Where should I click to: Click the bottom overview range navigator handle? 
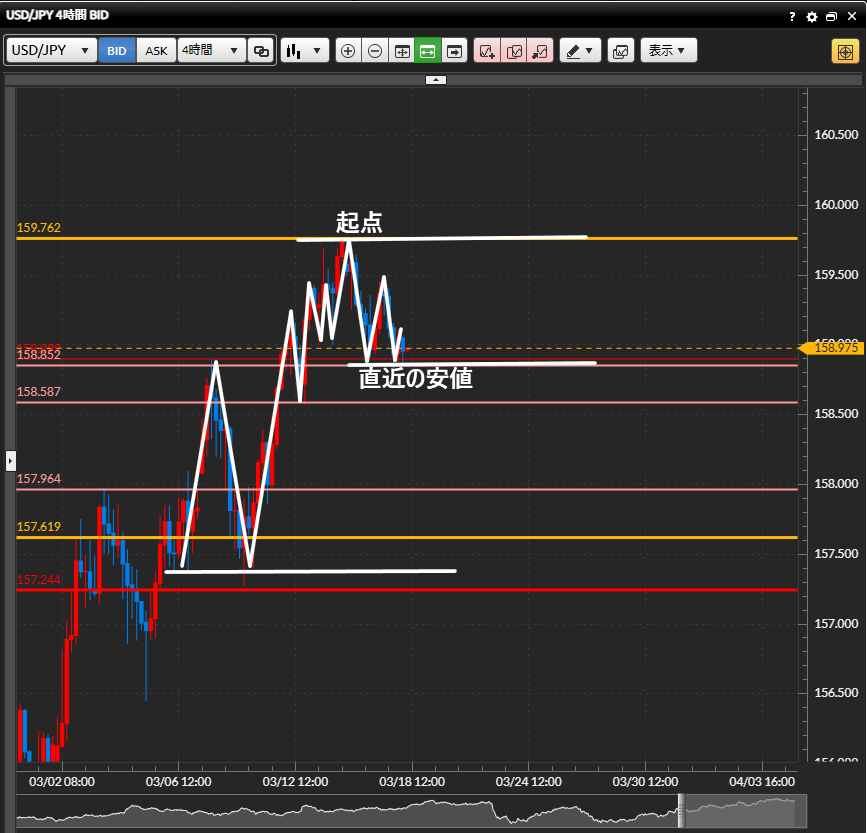[682, 810]
